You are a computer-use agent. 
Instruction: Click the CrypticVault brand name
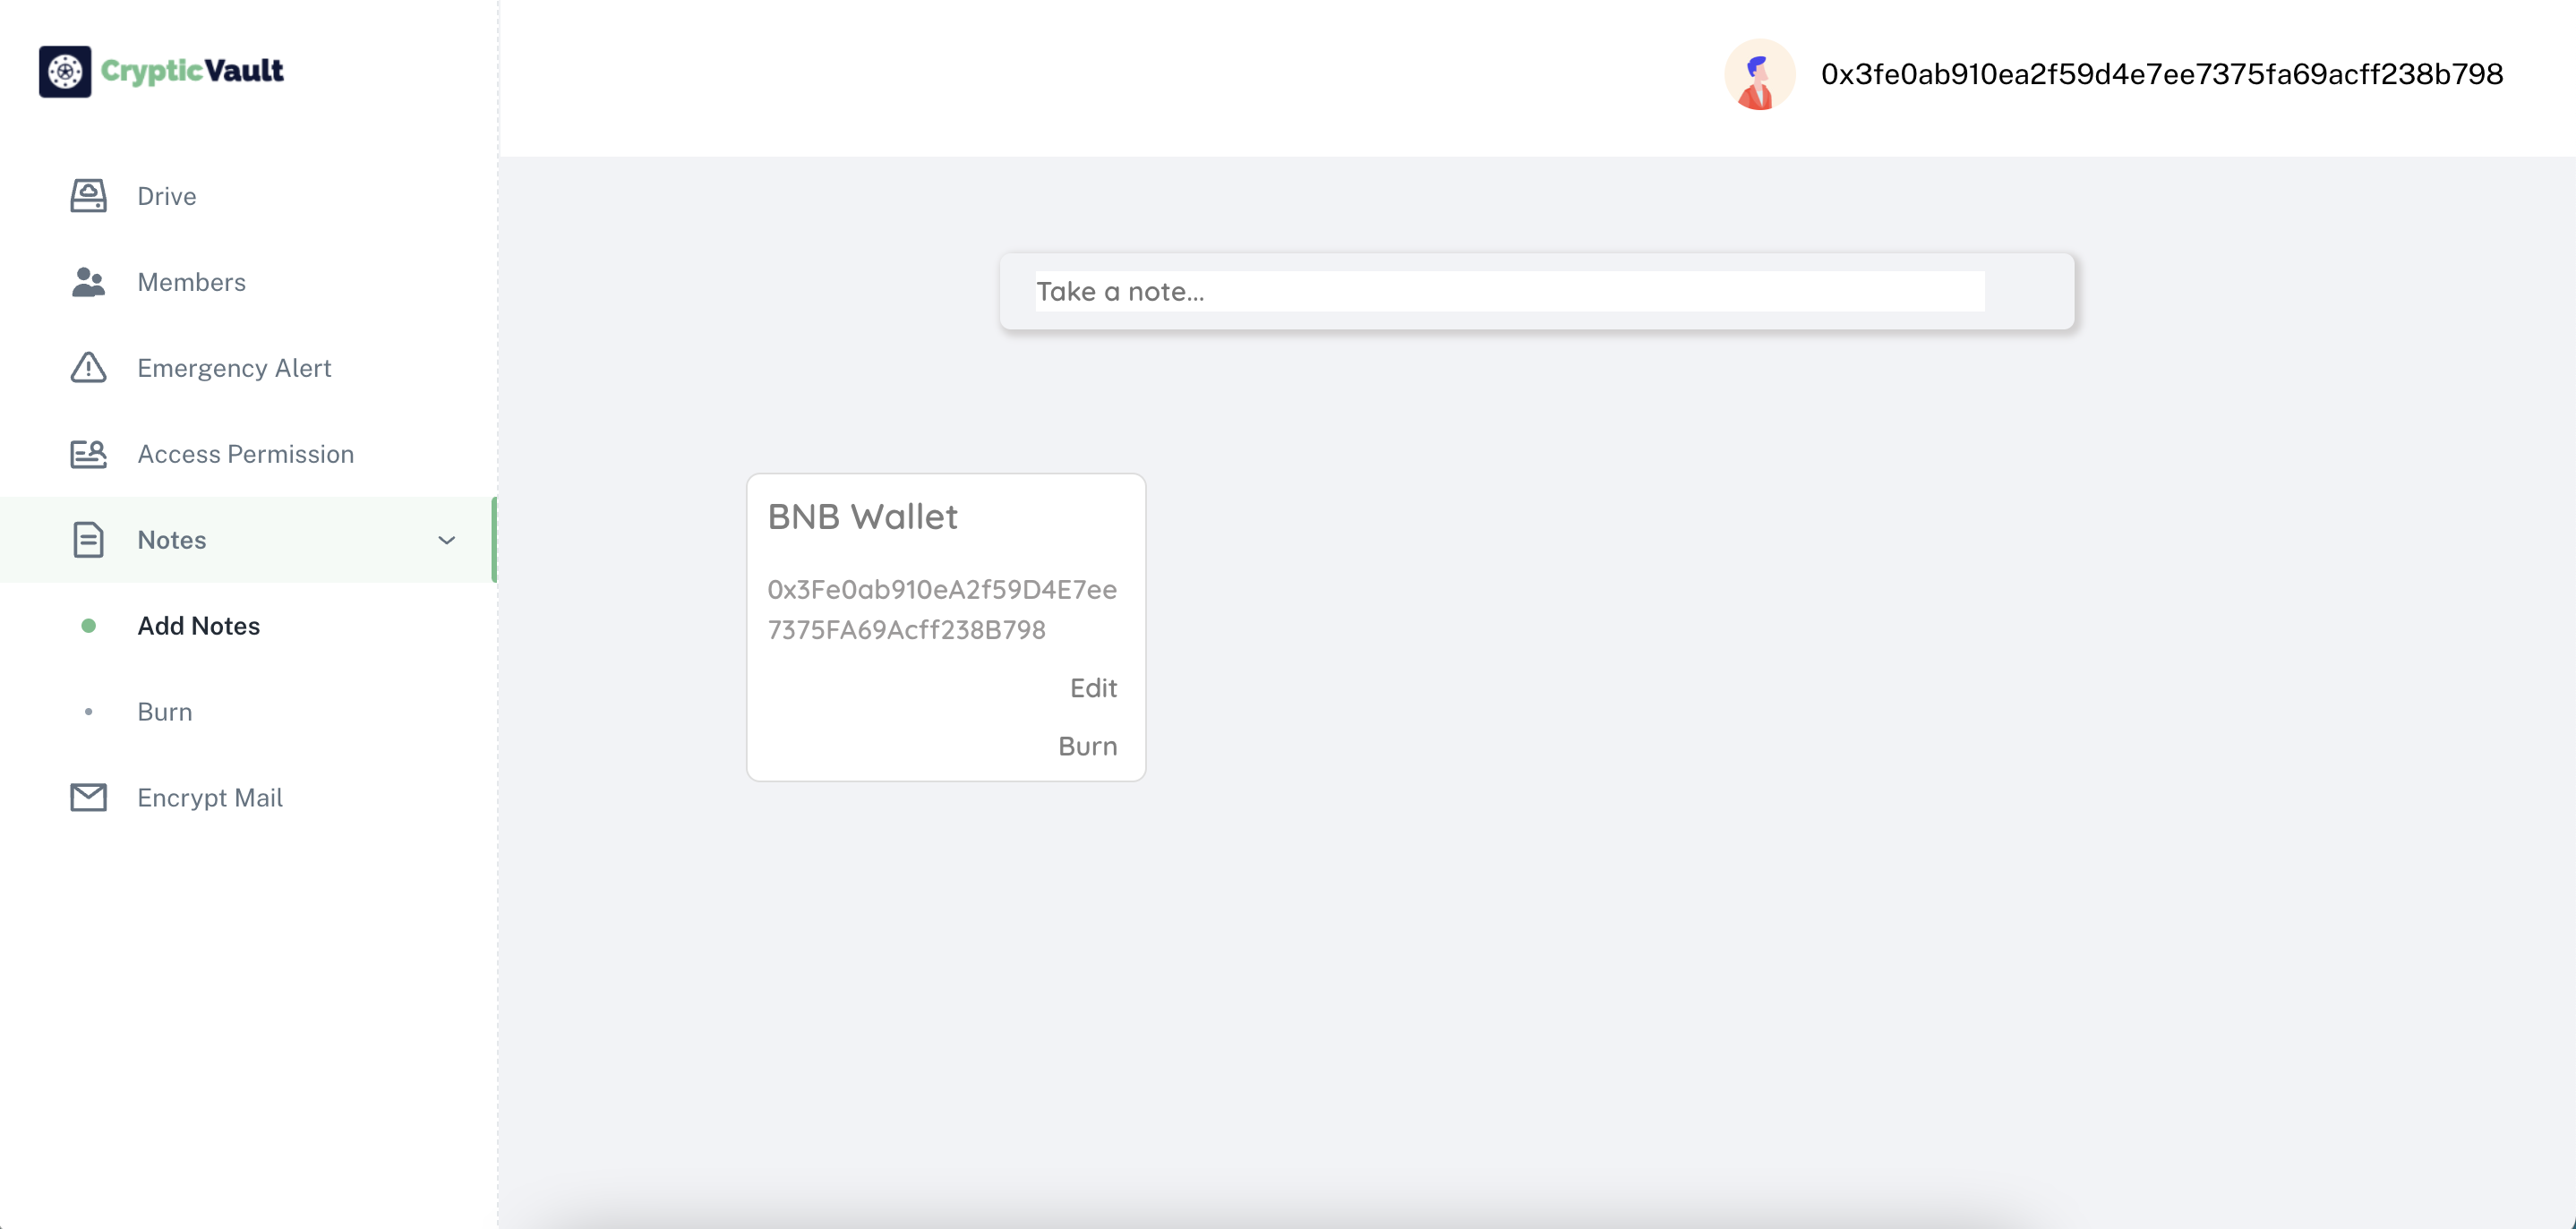point(192,71)
